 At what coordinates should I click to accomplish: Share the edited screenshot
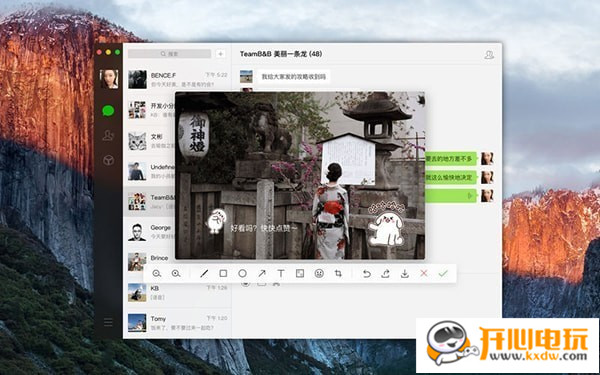tap(386, 274)
